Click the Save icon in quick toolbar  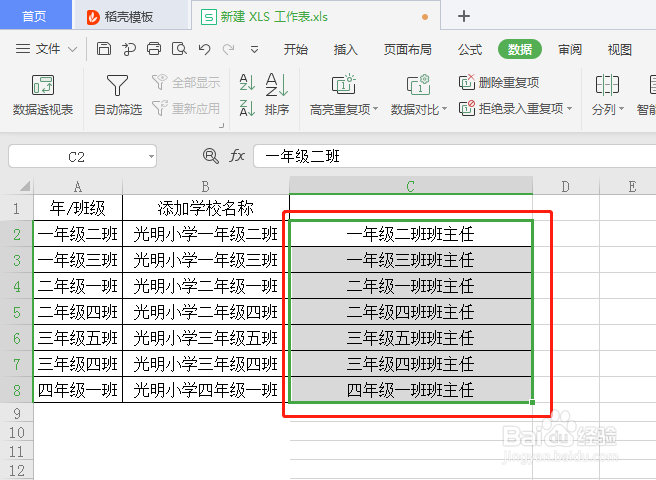click(104, 49)
